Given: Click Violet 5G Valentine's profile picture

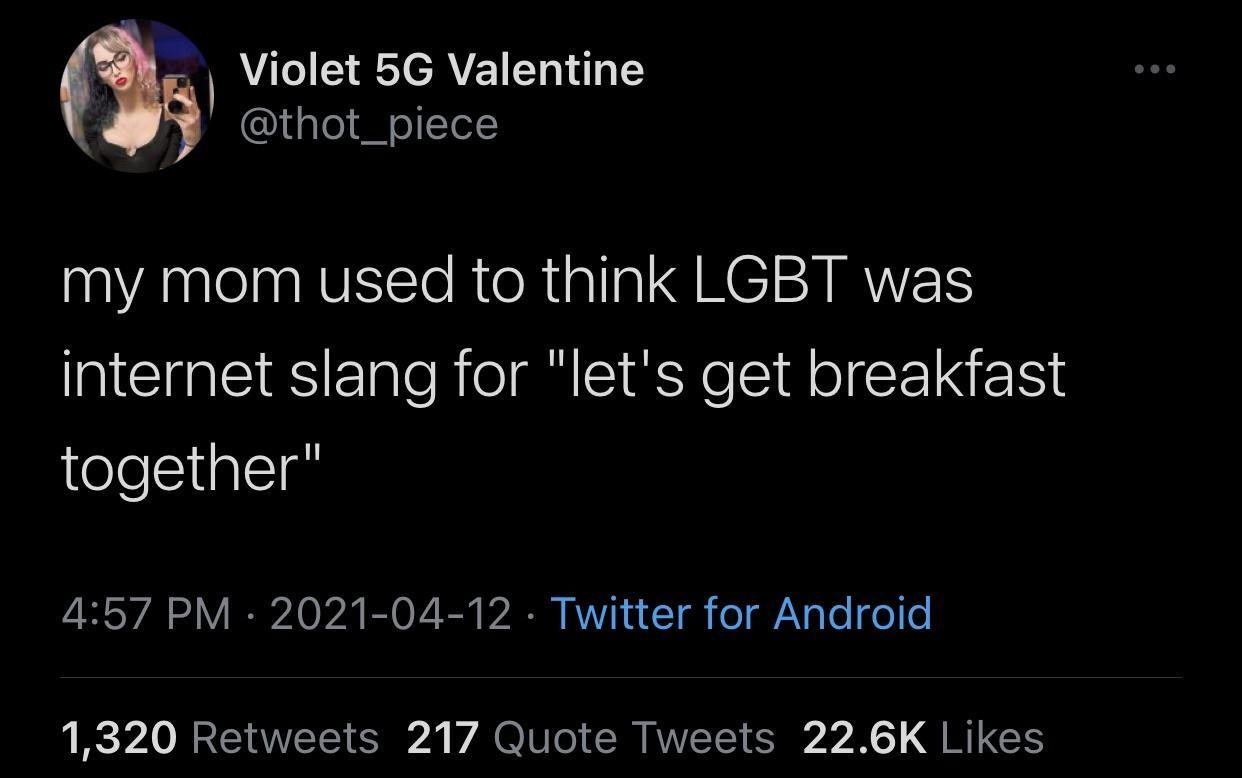Looking at the screenshot, I should coord(137,96).
